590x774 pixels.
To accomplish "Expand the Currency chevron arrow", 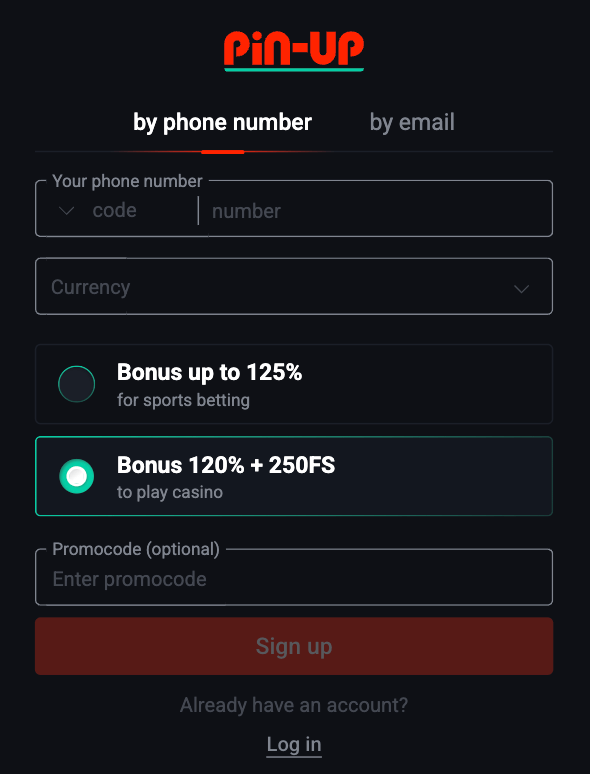I will (x=521, y=288).
